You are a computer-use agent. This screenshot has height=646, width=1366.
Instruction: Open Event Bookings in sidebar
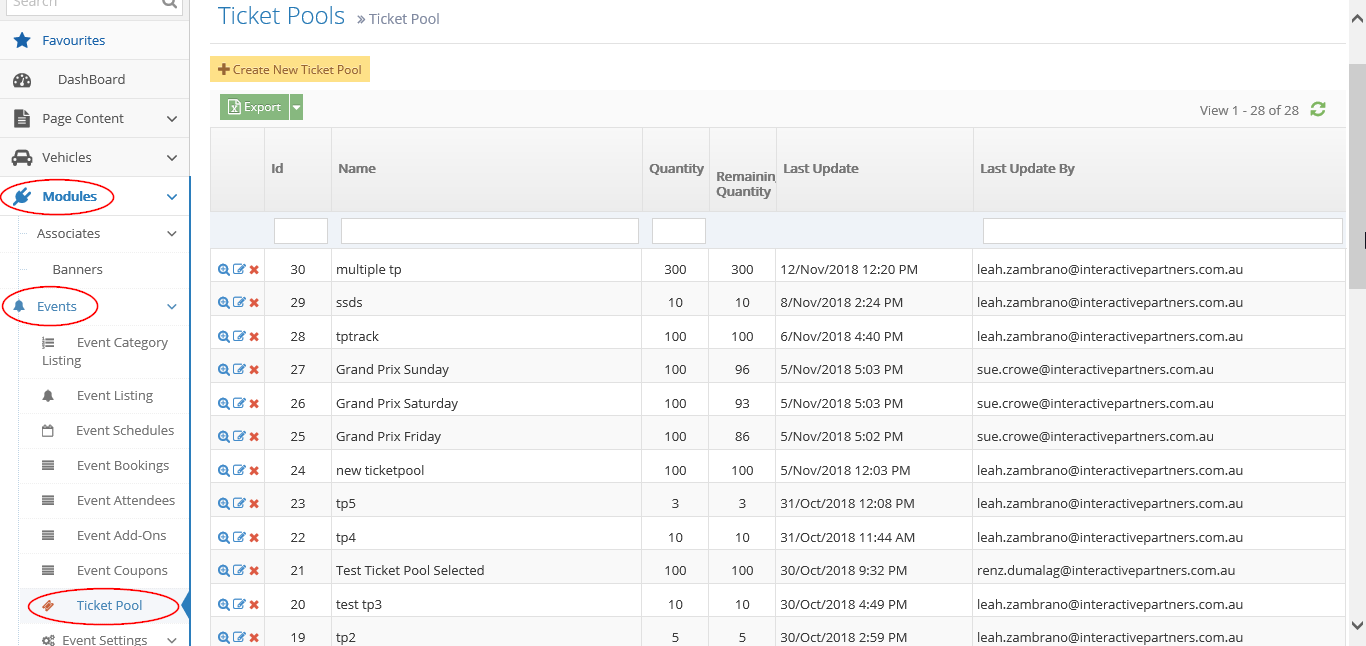(122, 466)
